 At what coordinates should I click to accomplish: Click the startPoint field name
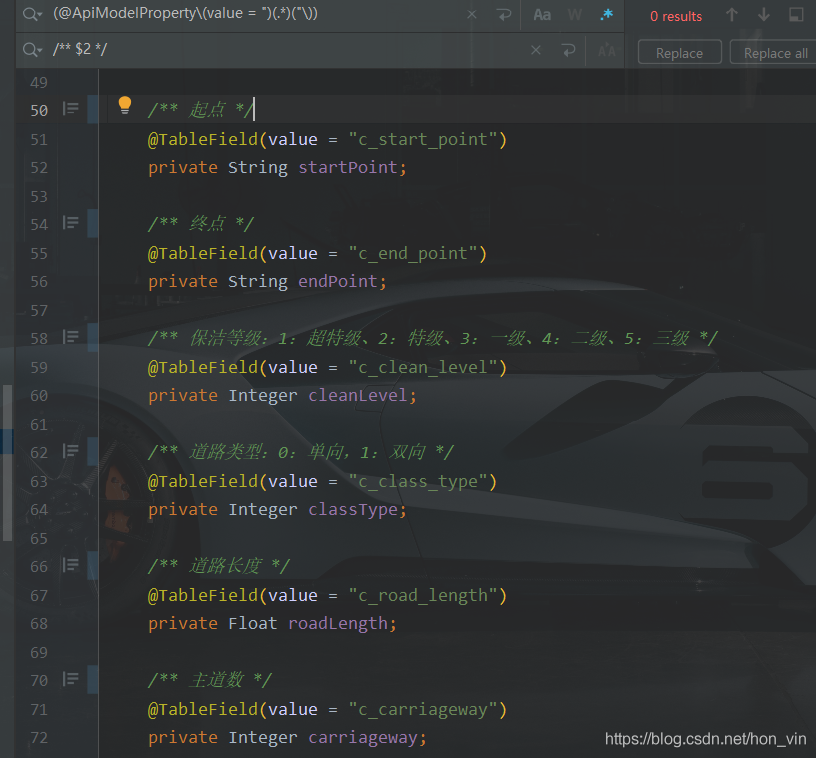347,168
